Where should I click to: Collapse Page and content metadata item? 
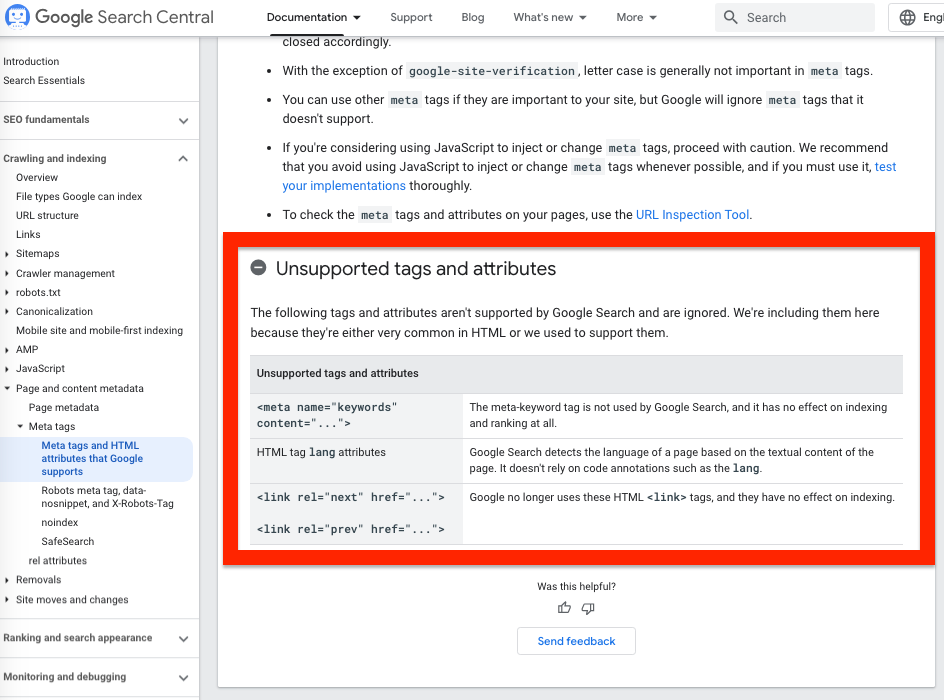(x=7, y=388)
